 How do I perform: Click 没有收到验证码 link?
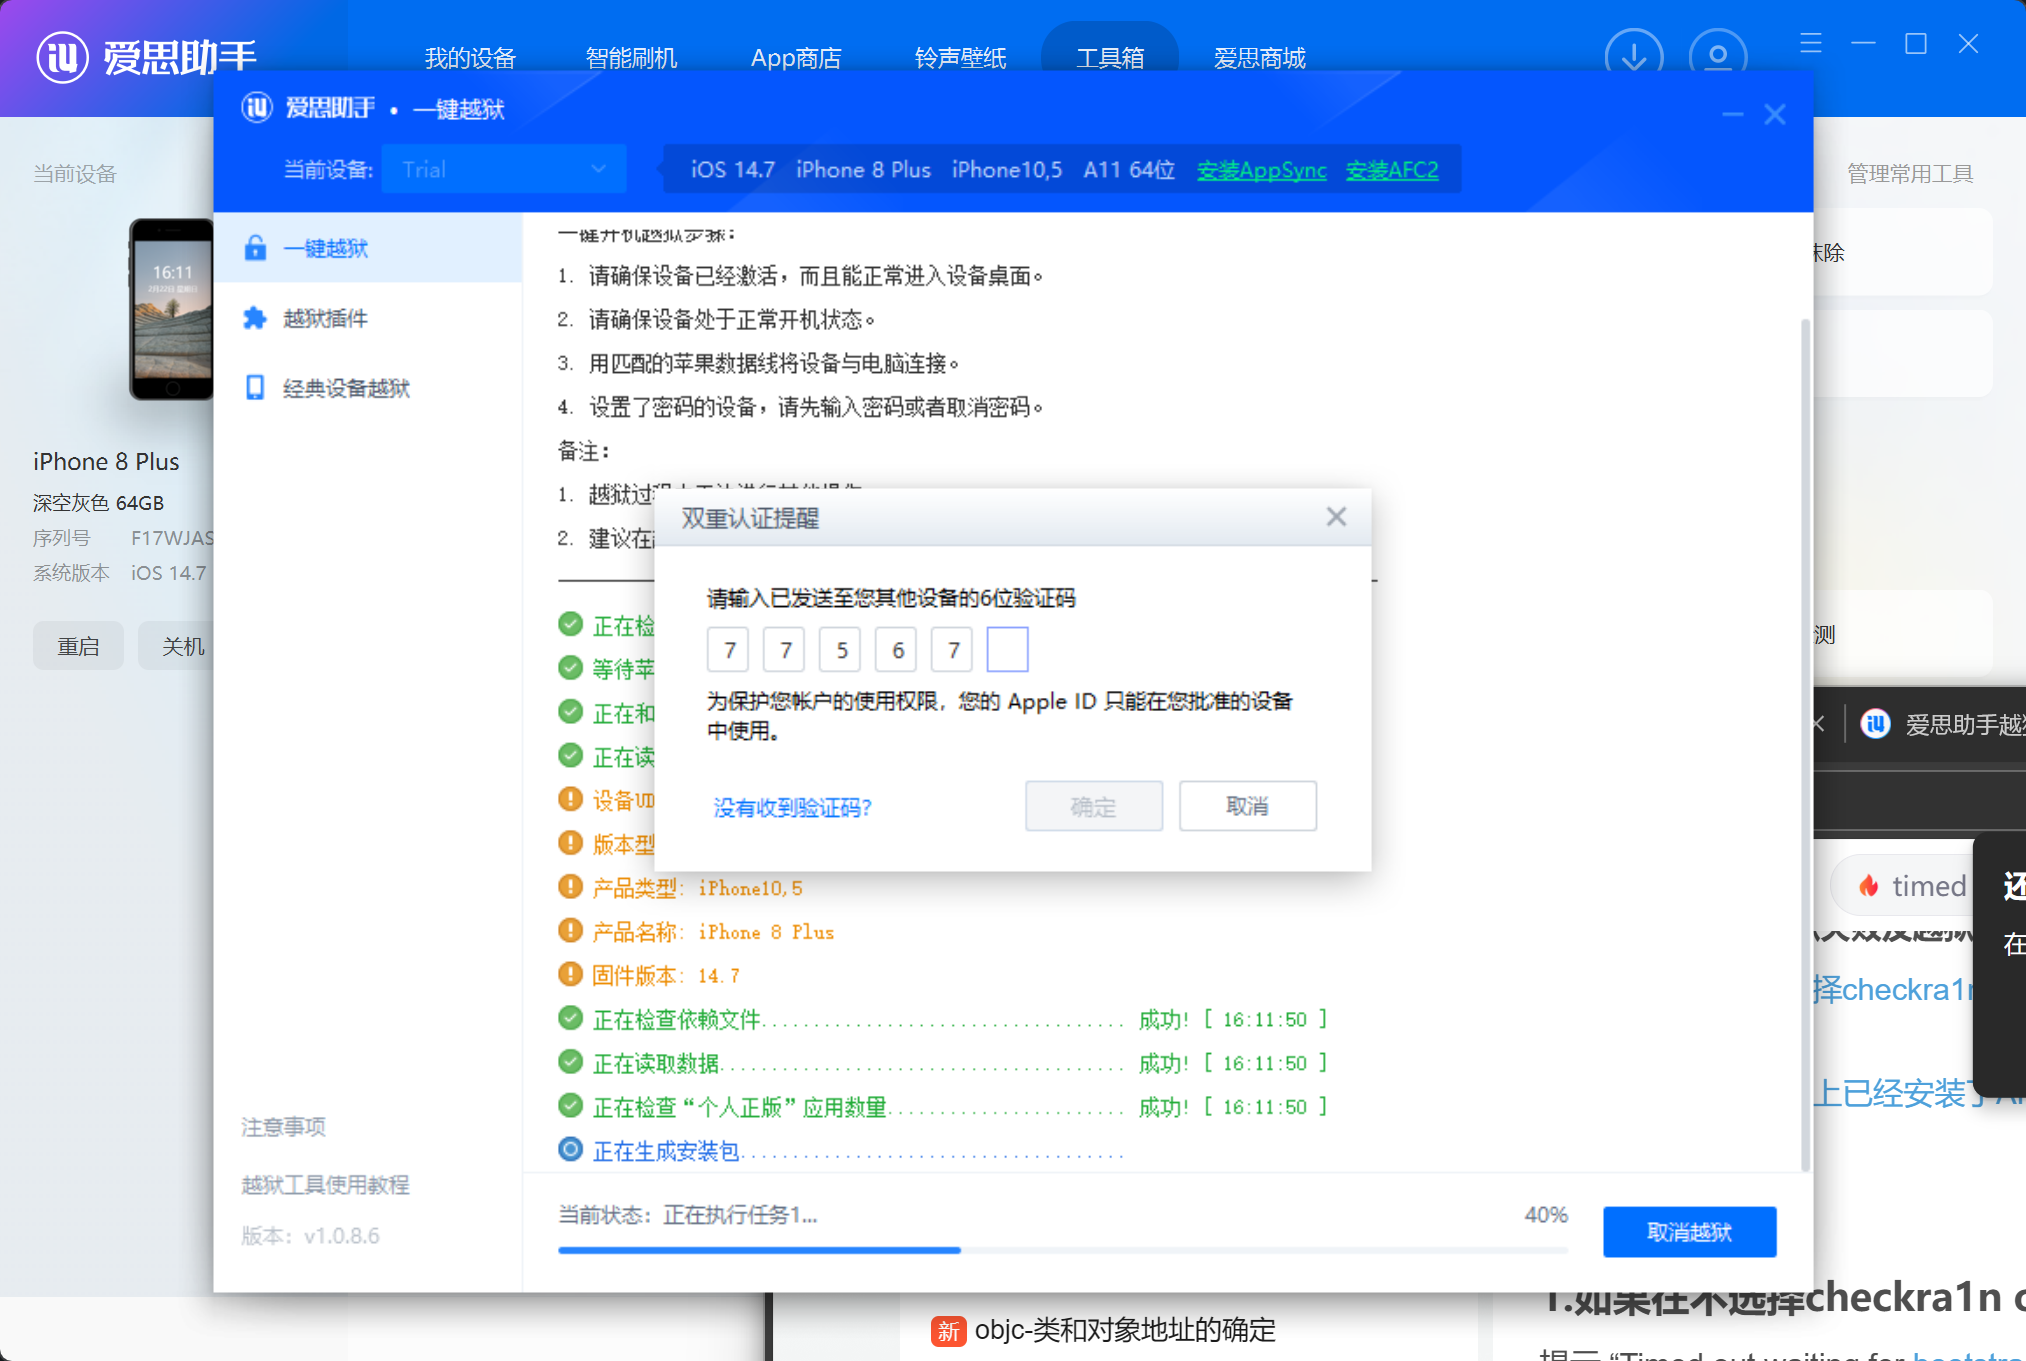coord(792,807)
